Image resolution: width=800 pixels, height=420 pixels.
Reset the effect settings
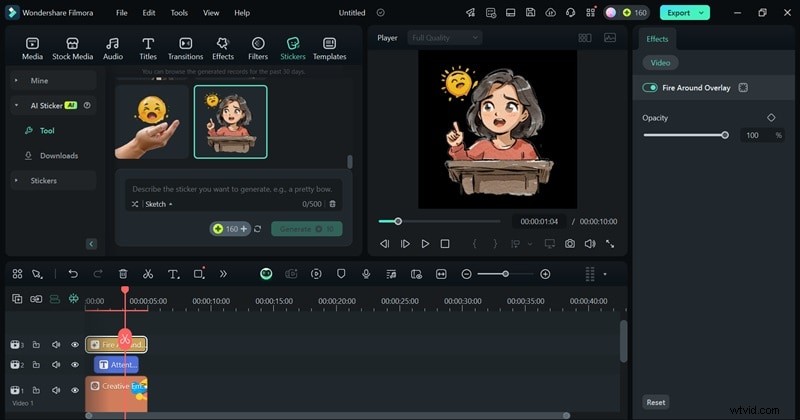point(656,402)
